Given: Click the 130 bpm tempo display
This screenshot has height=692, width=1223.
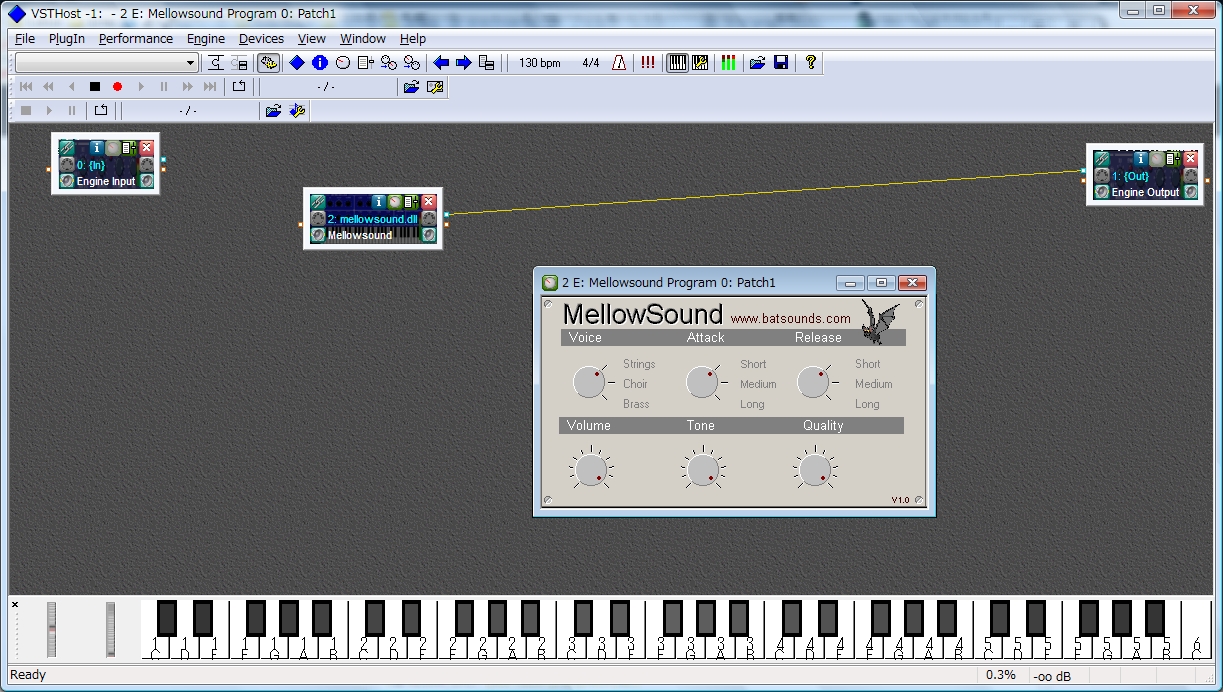Looking at the screenshot, I should point(540,63).
